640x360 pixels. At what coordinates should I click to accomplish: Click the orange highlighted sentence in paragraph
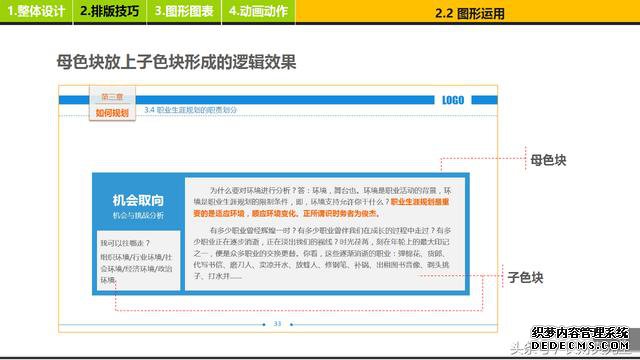pos(321,208)
